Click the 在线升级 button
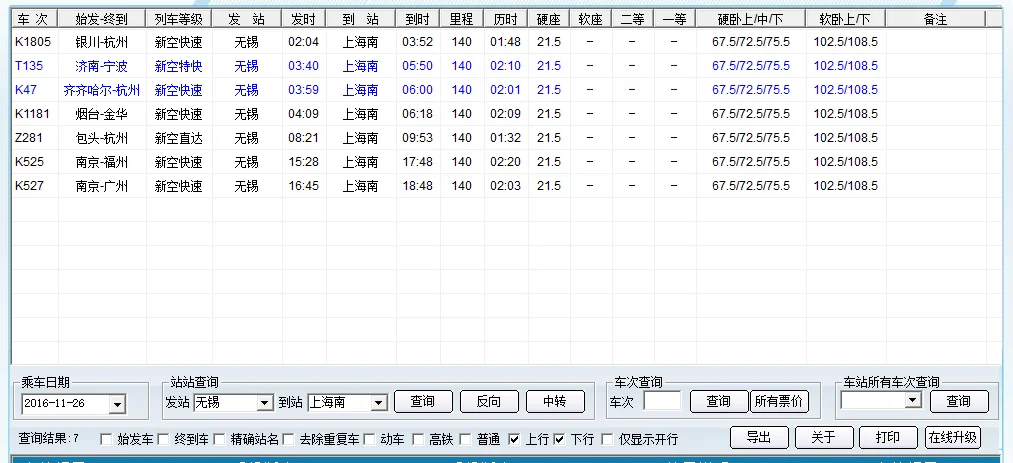This screenshot has width=1013, height=463. (x=953, y=437)
